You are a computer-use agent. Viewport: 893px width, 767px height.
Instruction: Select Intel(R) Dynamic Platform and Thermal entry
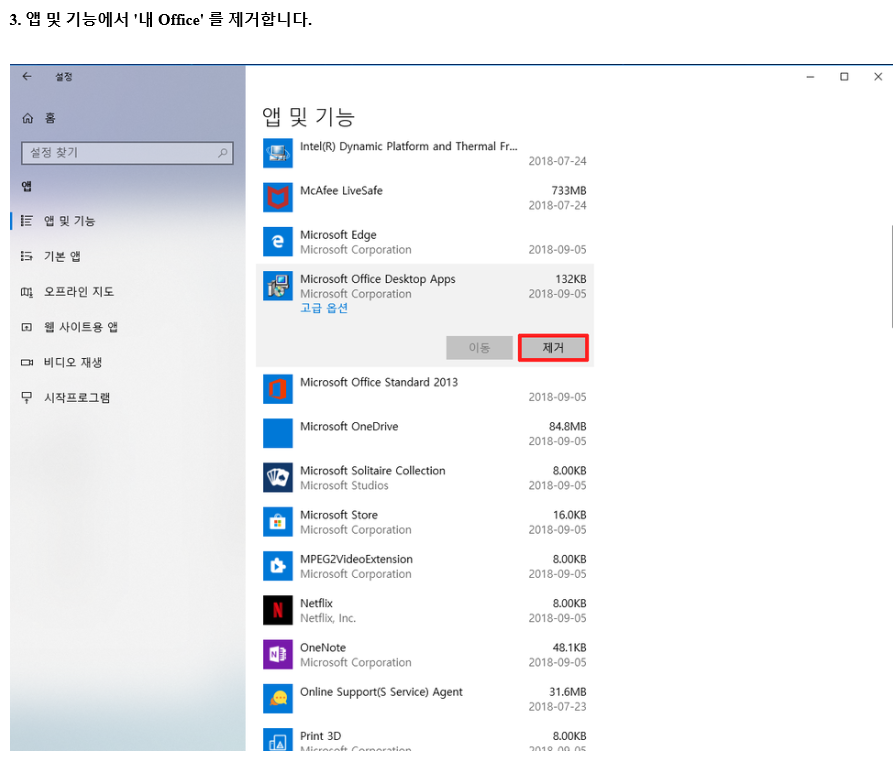(x=409, y=146)
